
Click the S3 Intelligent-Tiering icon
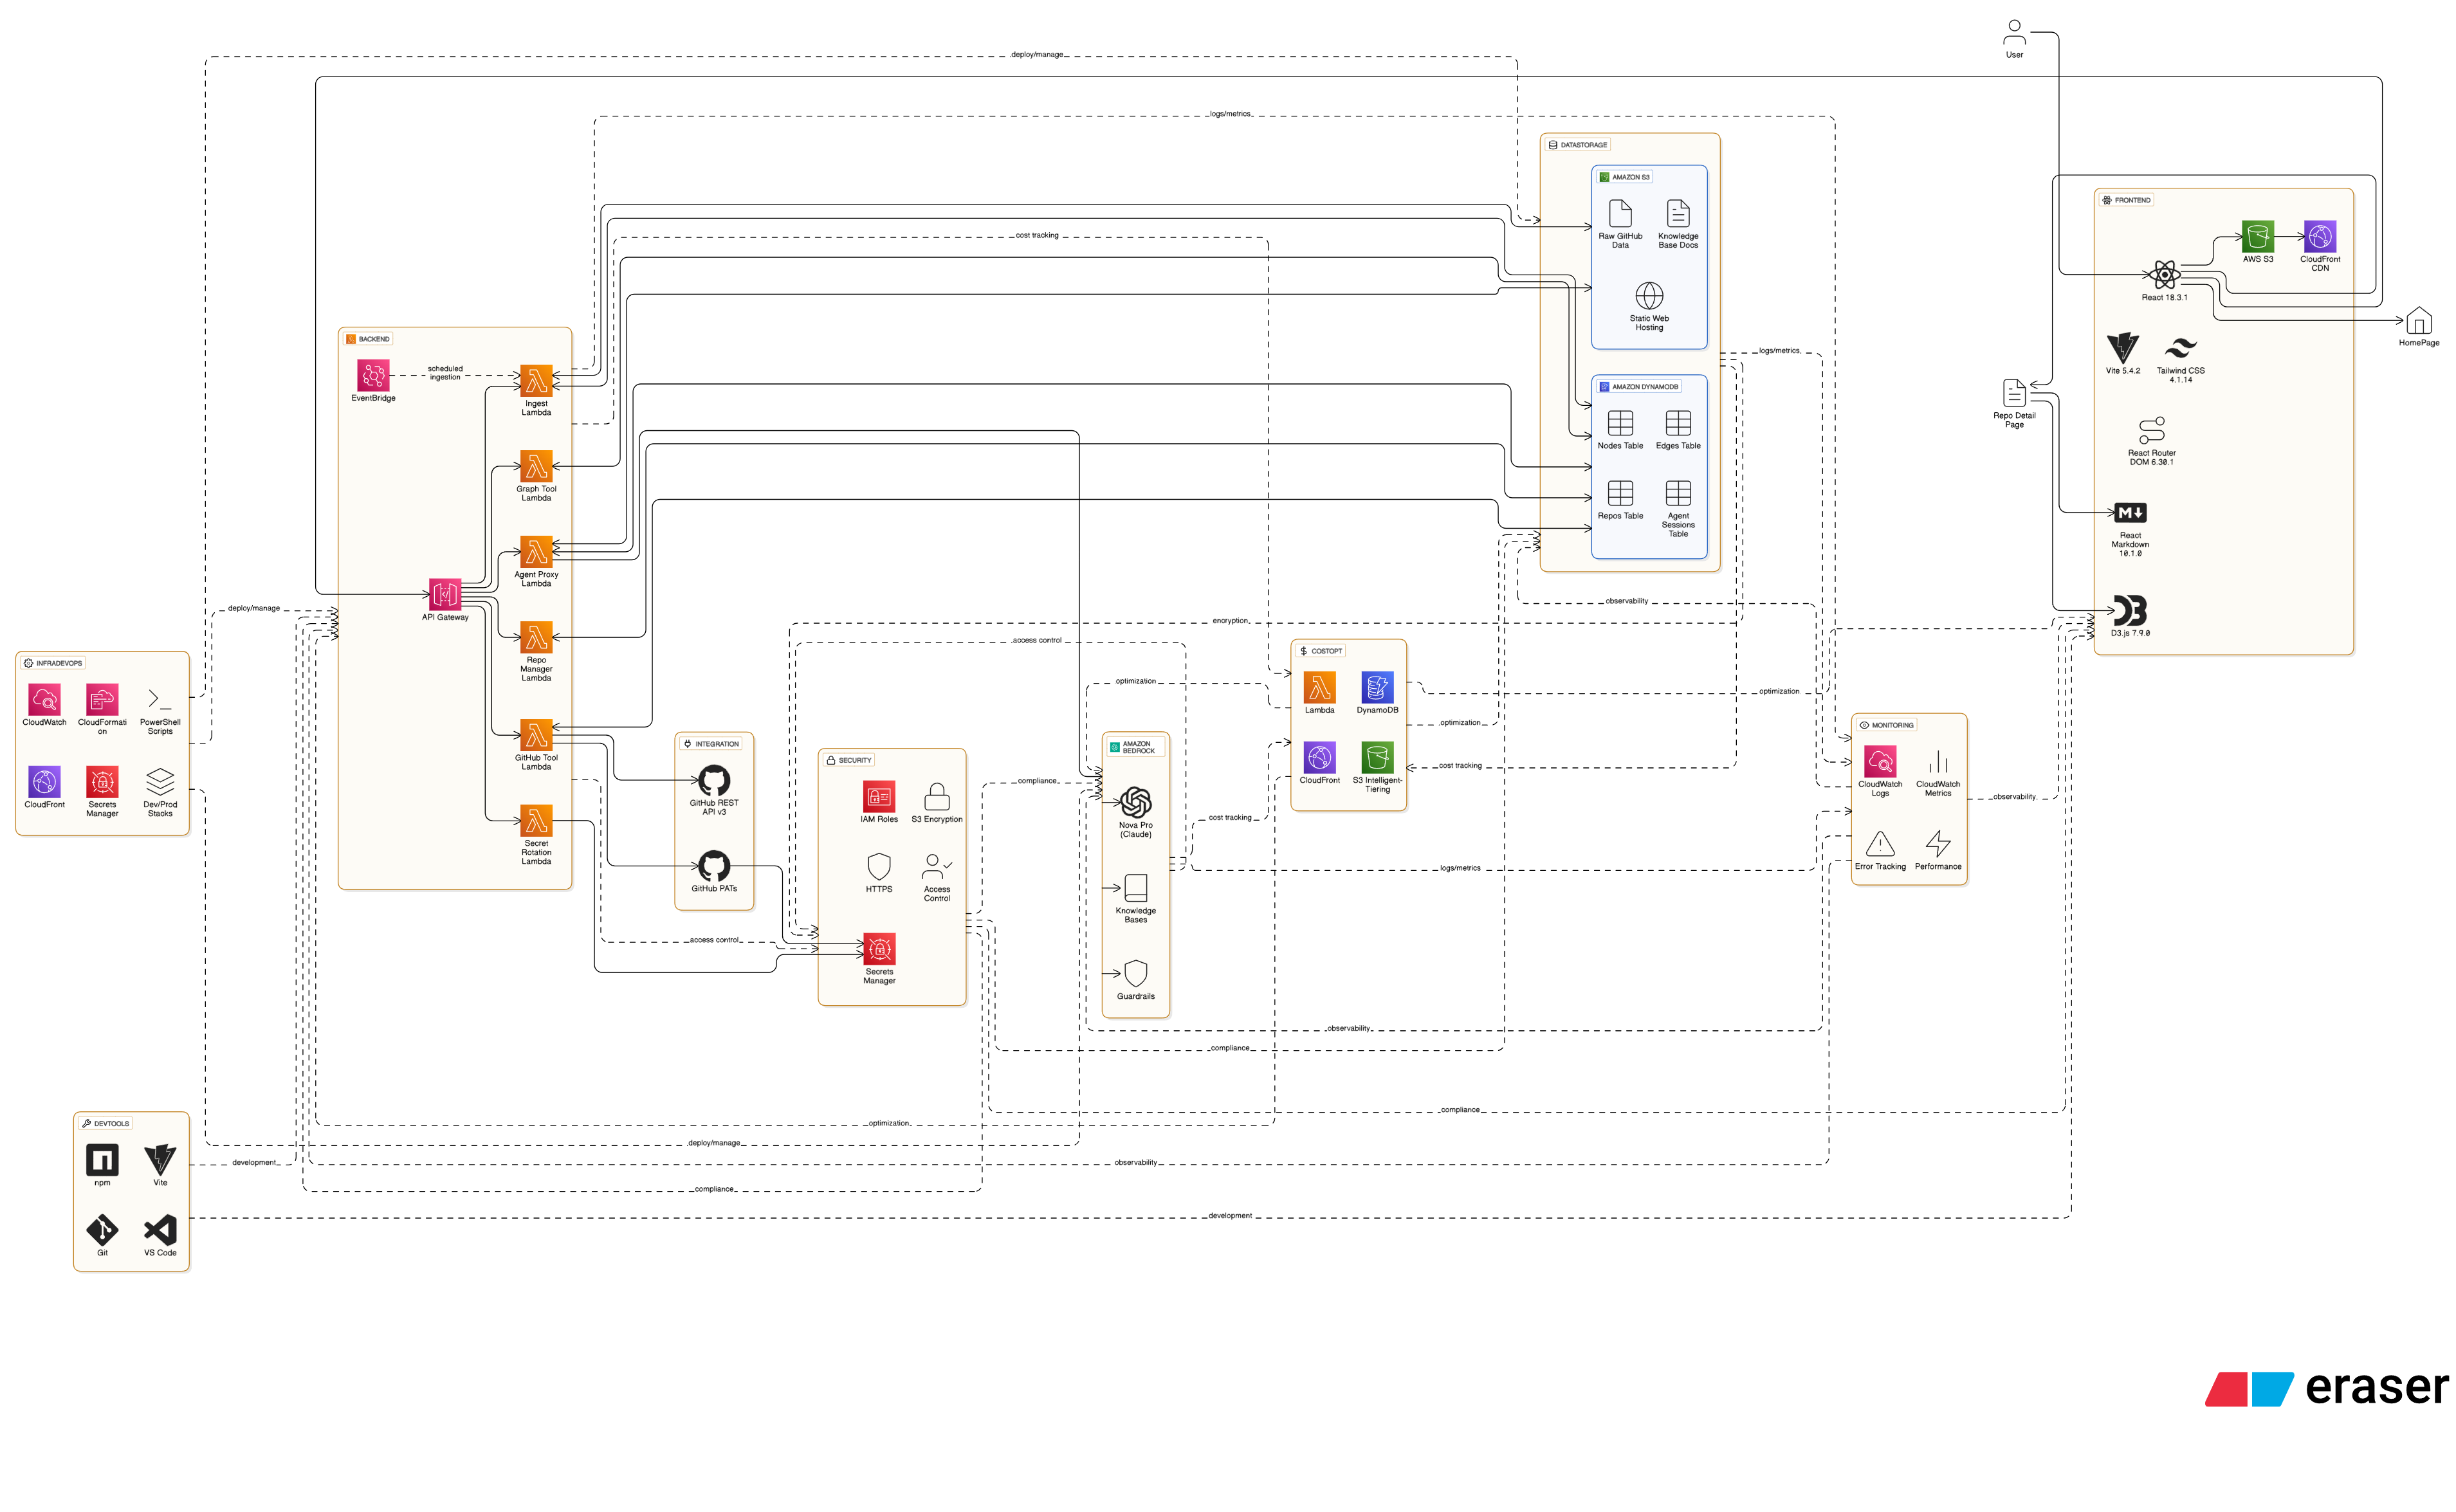1377,757
